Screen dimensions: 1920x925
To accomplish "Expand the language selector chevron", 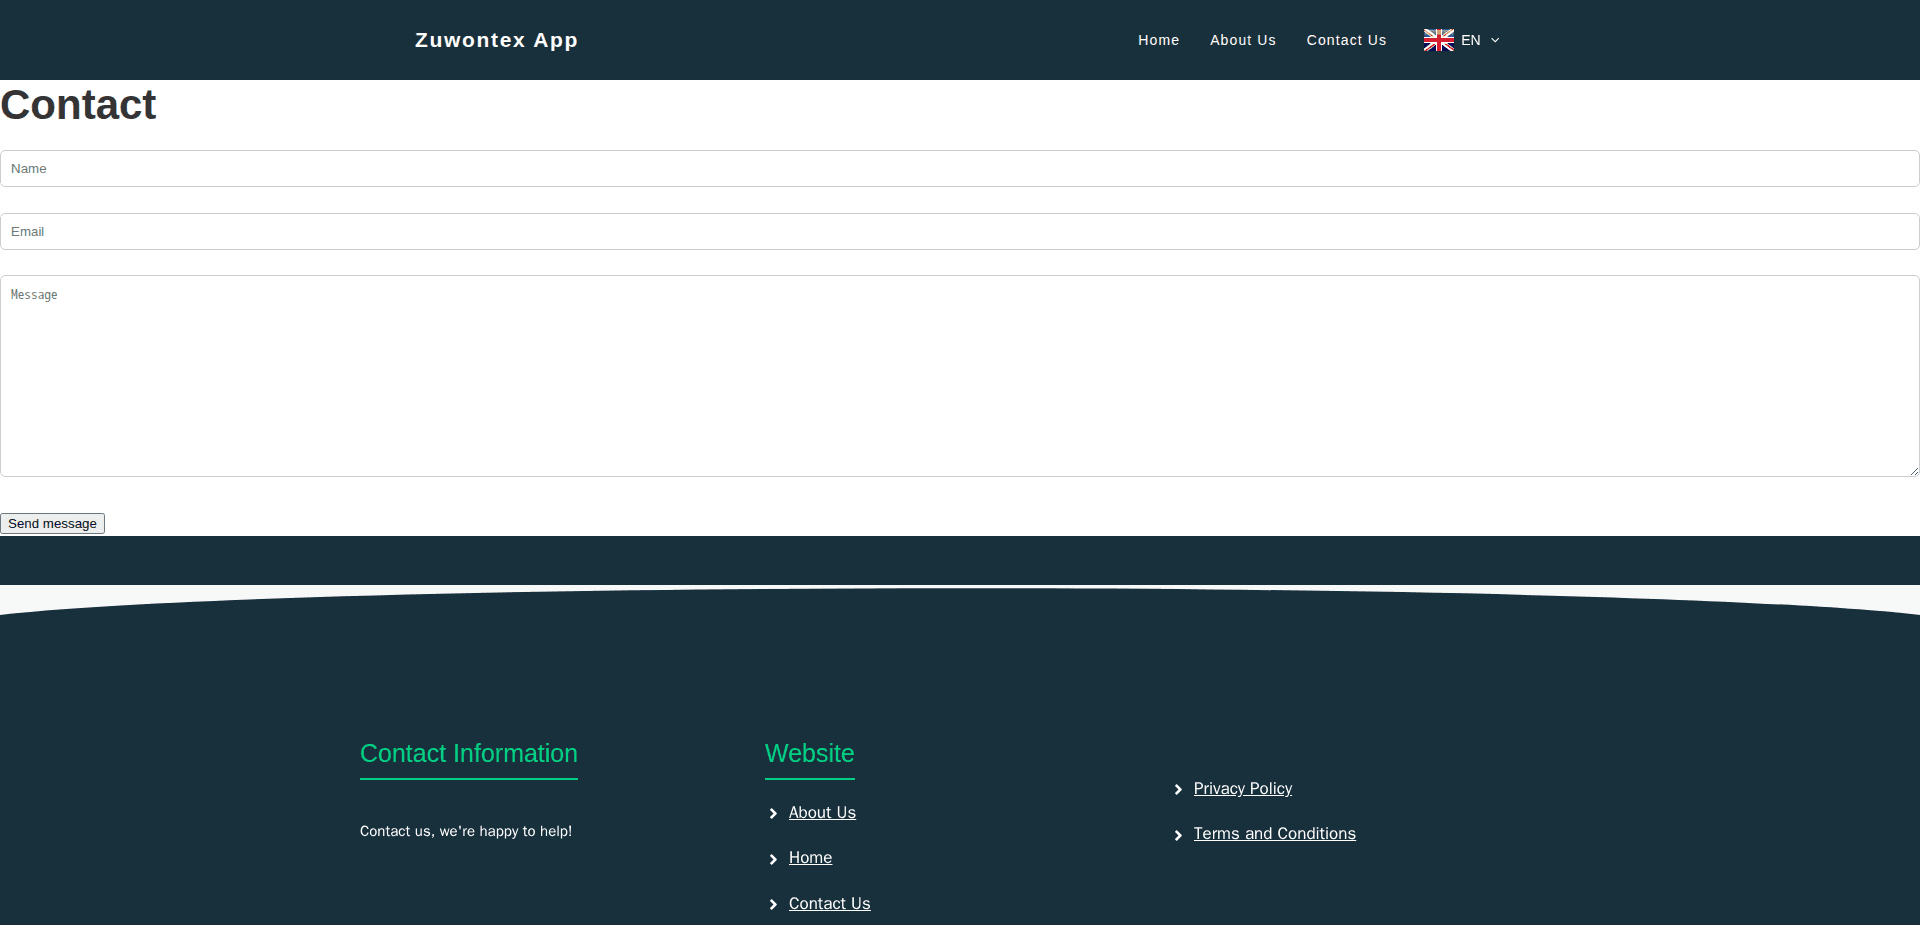I will click(x=1492, y=41).
